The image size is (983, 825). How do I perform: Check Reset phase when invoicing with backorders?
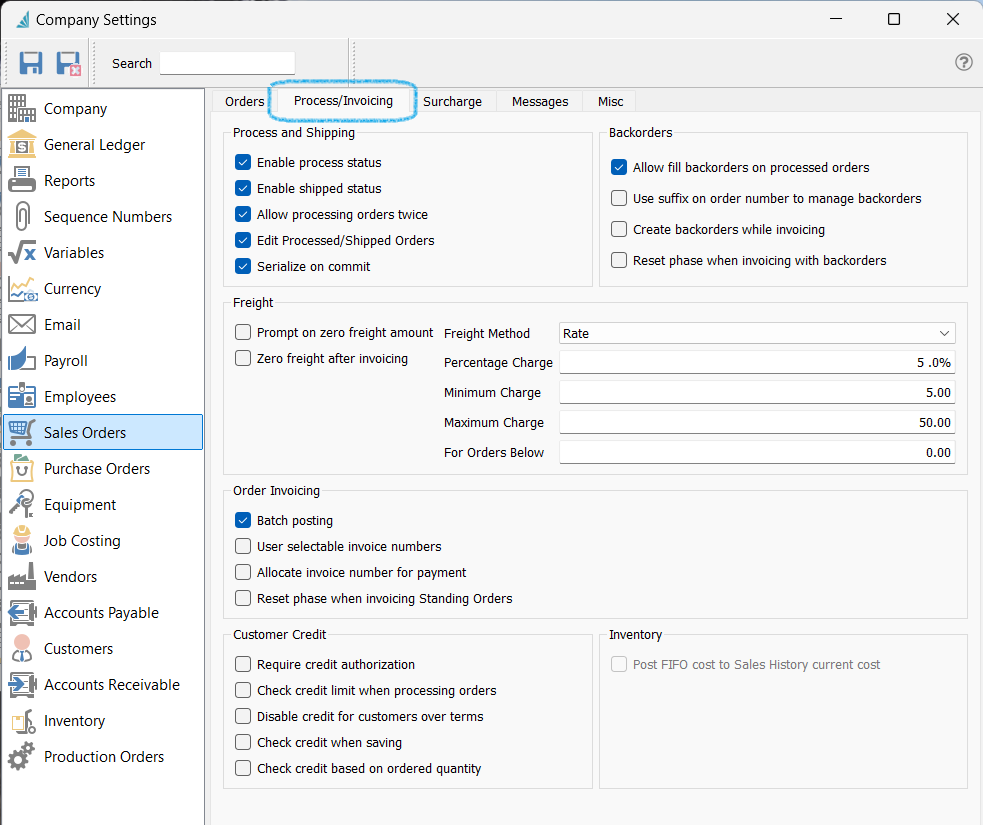point(619,260)
